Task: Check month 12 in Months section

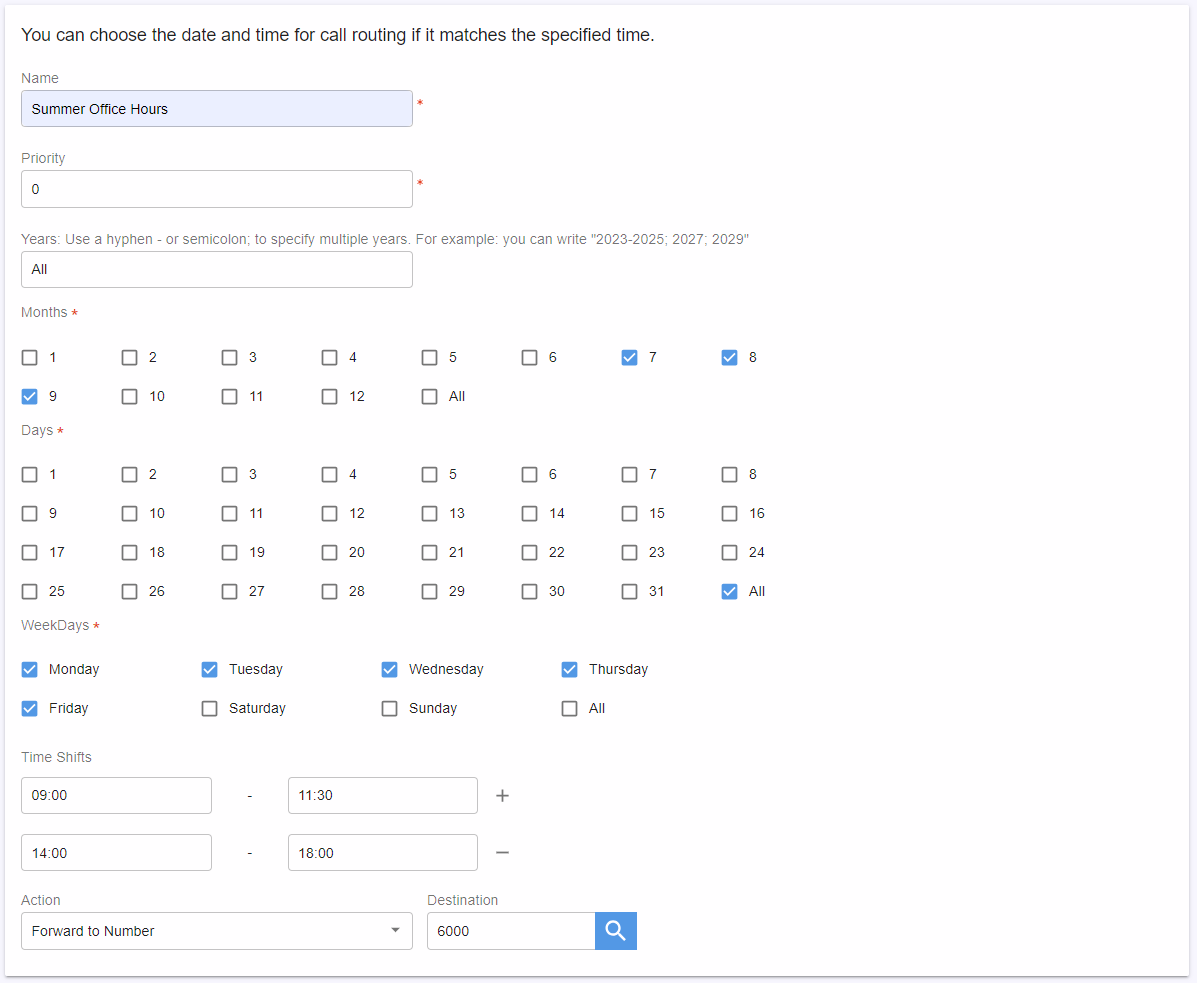Action: click(329, 396)
